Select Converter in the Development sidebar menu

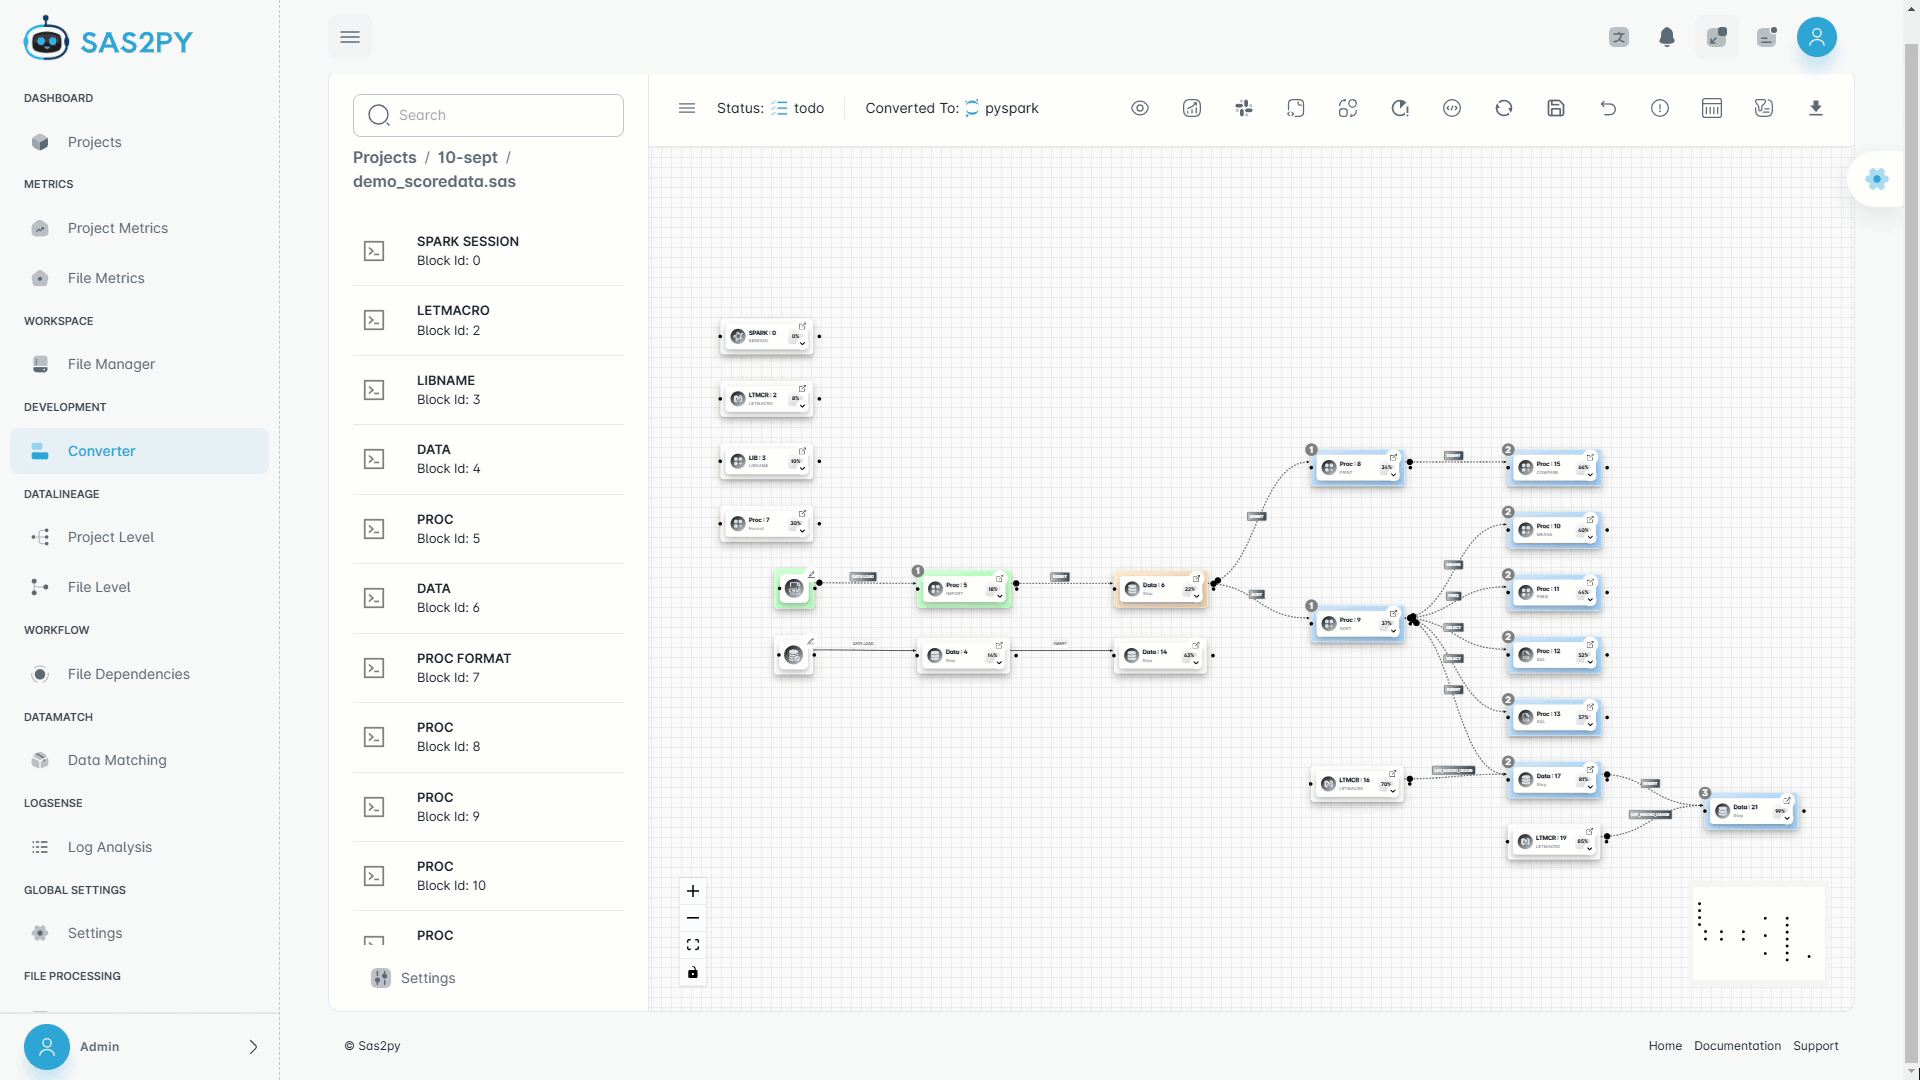coord(101,451)
